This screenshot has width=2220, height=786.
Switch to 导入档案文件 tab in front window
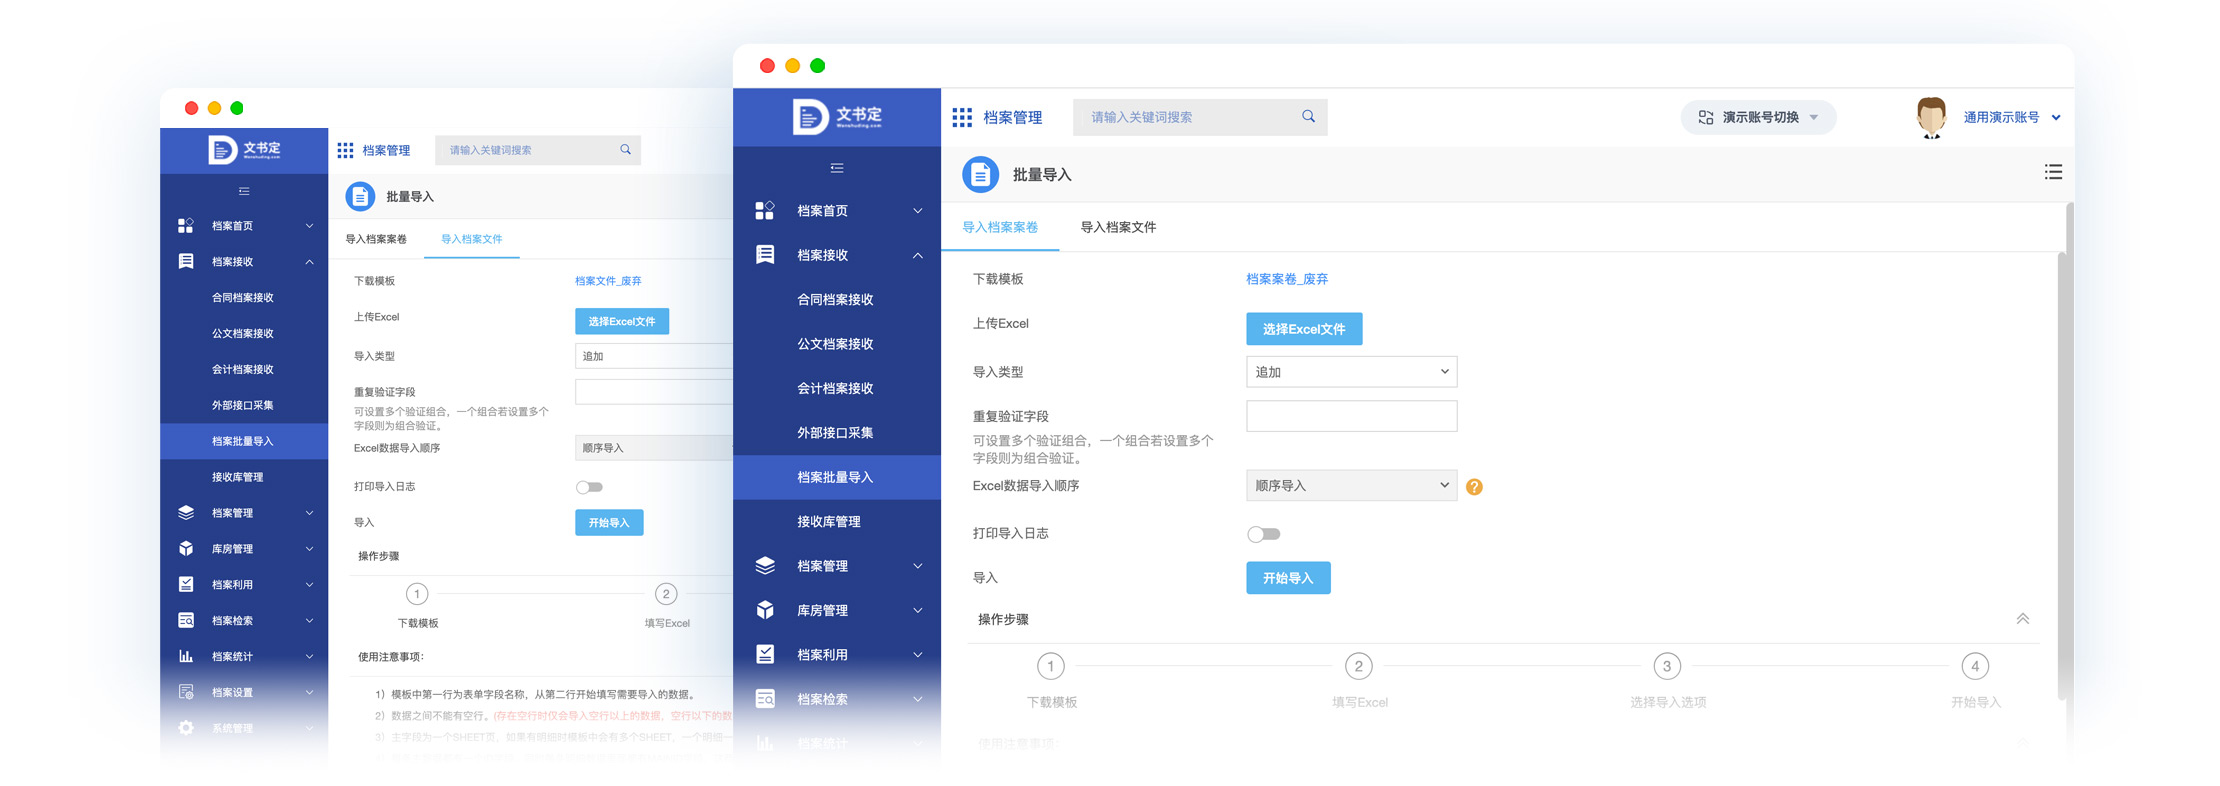1118,227
